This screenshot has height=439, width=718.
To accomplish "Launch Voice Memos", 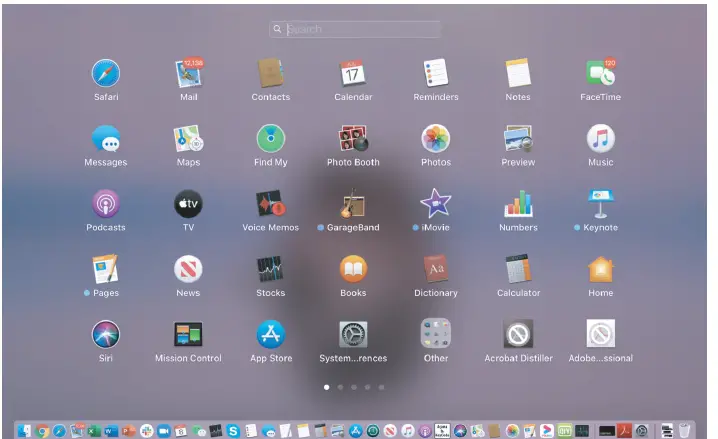I will click(x=271, y=204).
